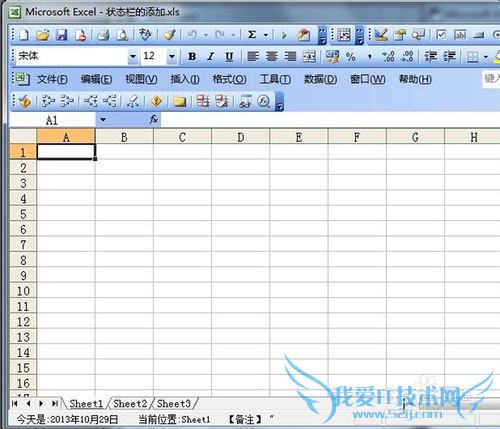Click the Permission icon next to Save
The height and width of the screenshot is (429, 500).
(x=81, y=35)
